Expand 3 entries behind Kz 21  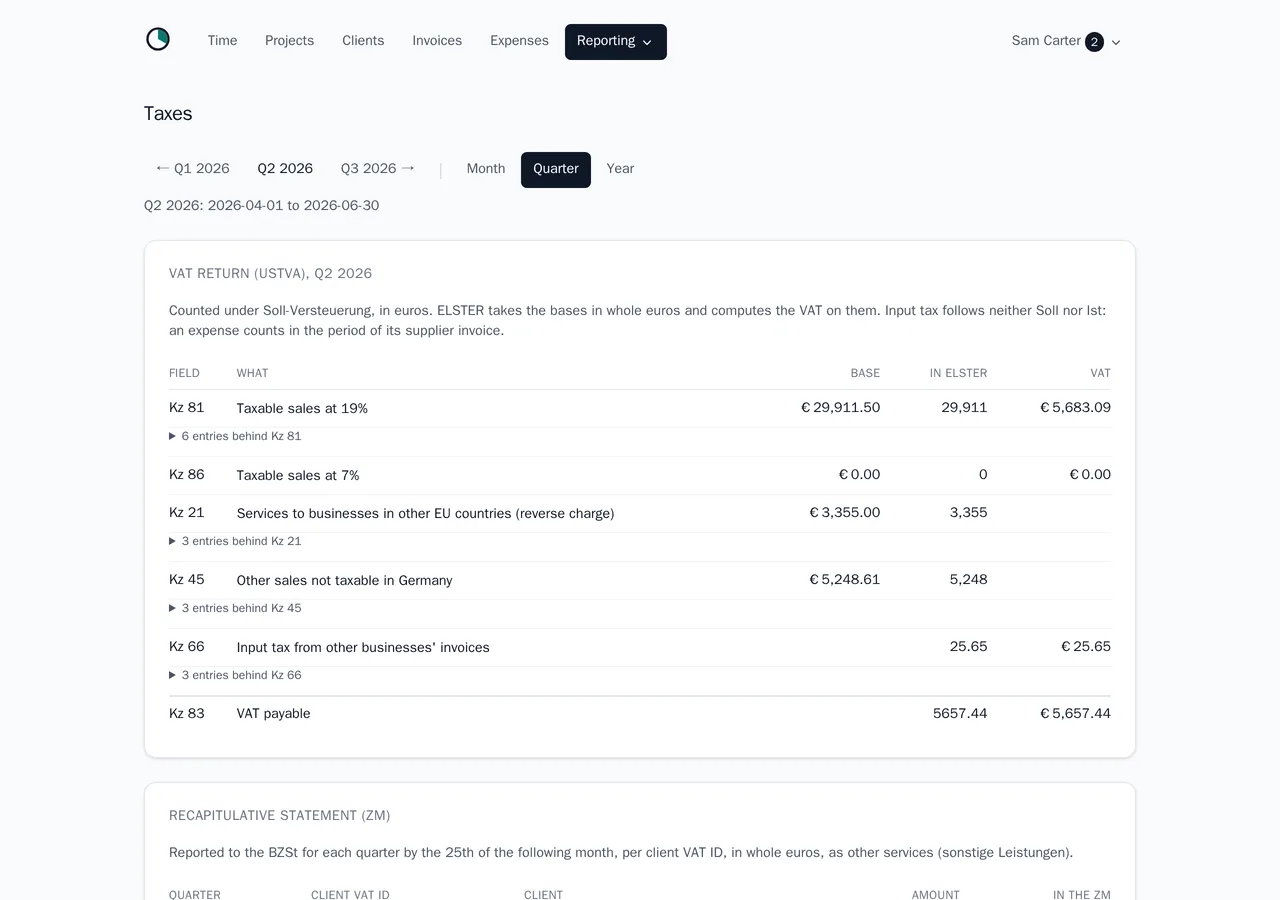235,542
